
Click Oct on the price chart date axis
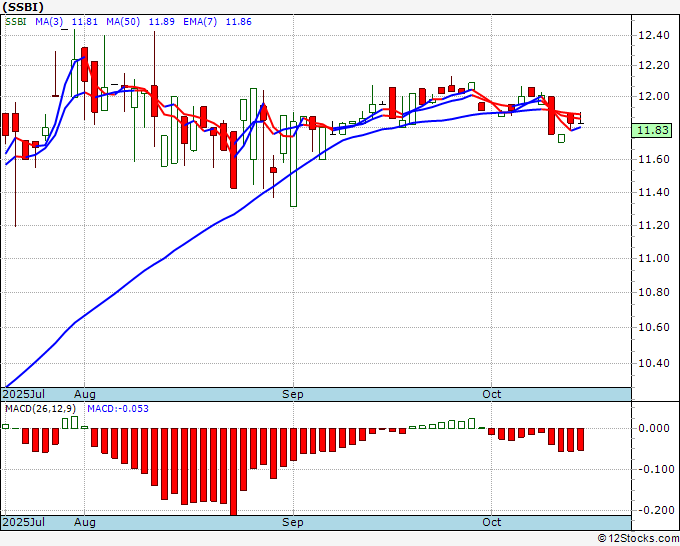click(491, 394)
